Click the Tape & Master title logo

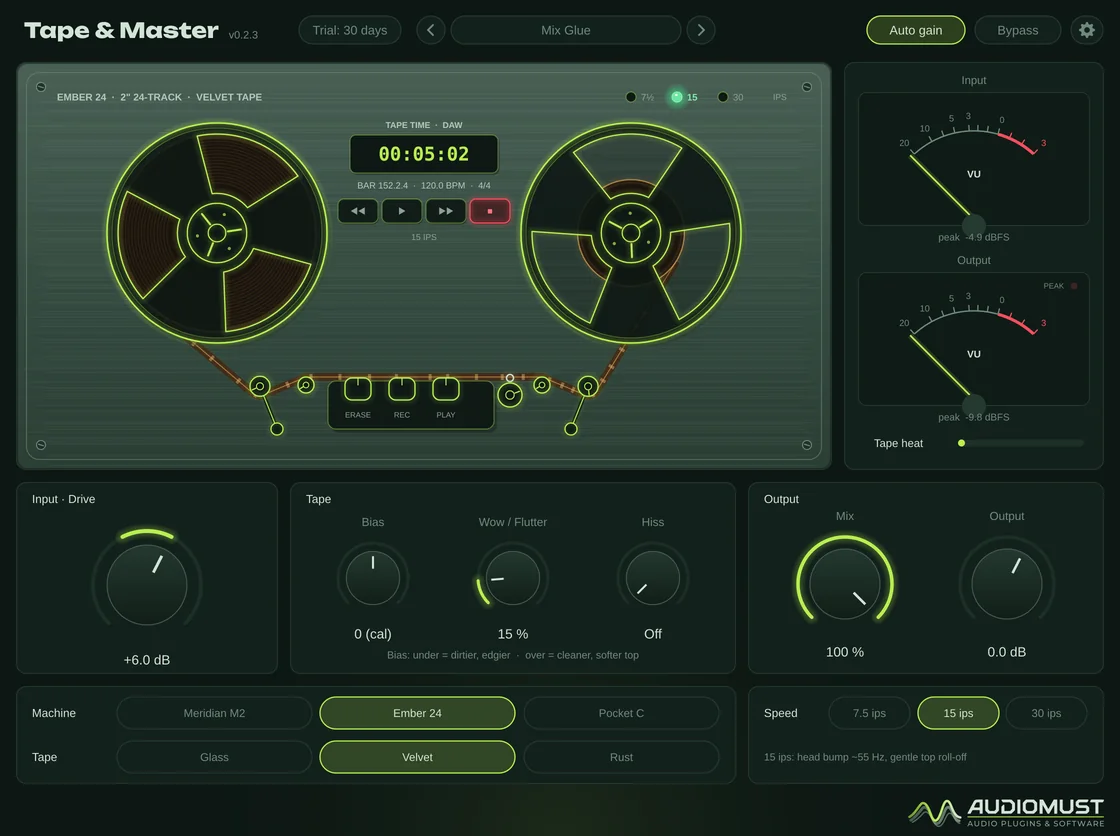click(x=121, y=31)
